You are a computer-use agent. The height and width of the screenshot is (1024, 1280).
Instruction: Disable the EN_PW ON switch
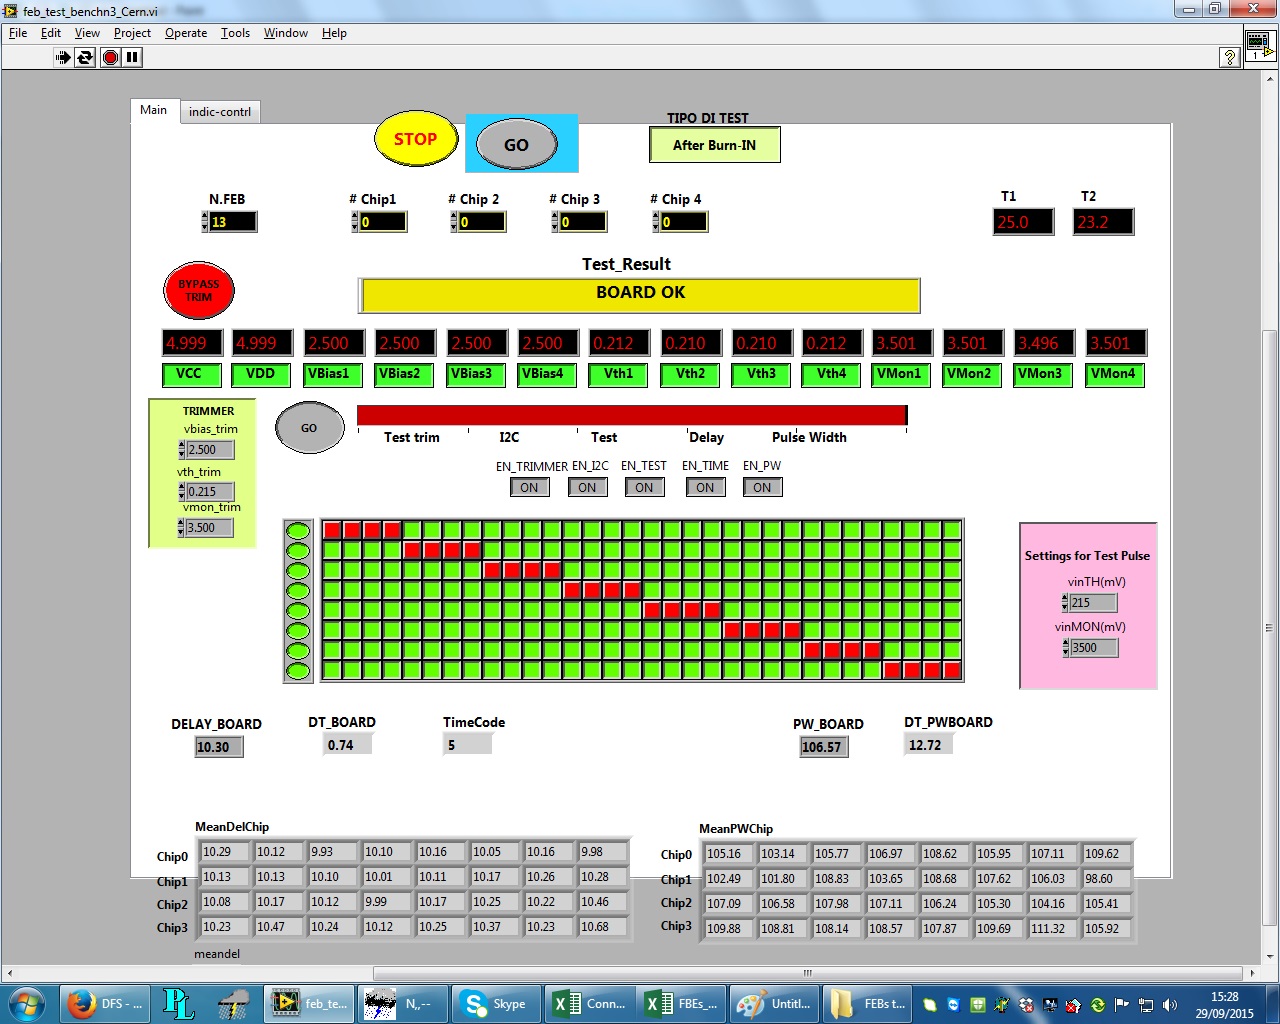(762, 488)
